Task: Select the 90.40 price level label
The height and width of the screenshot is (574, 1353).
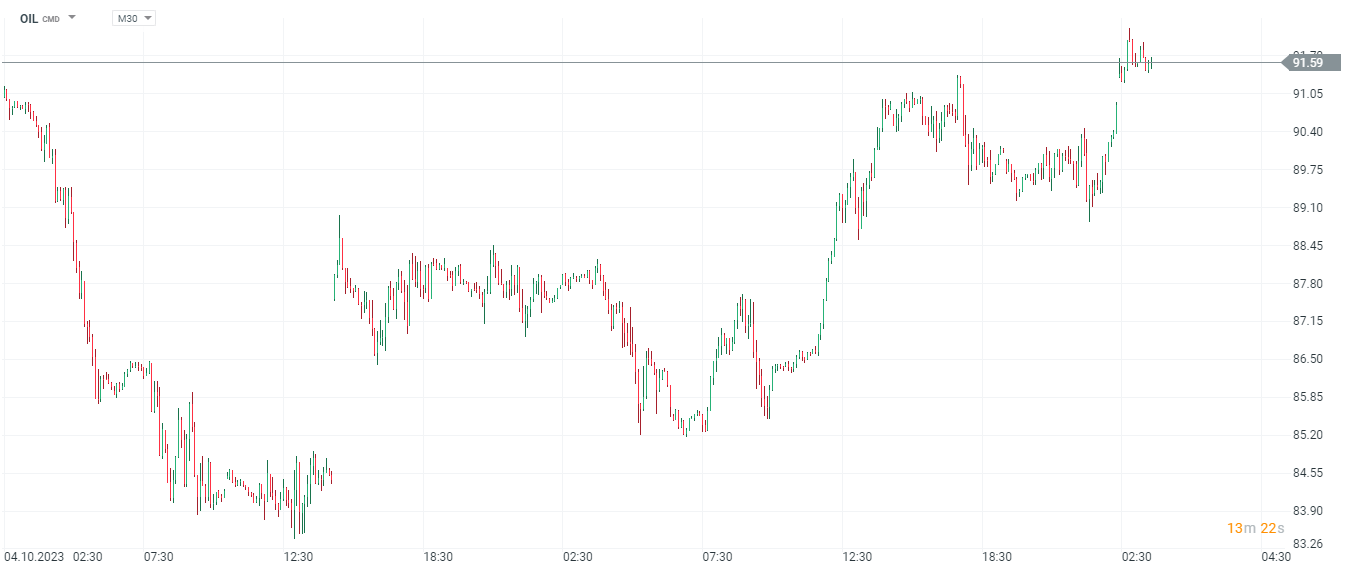Action: [x=1307, y=132]
